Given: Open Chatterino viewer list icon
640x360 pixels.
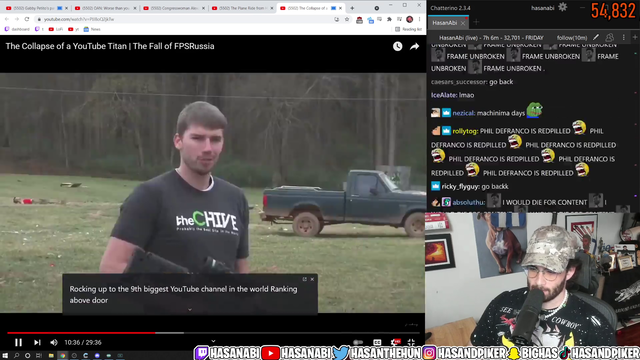Looking at the screenshot, I should pyautogui.click(x=610, y=38).
